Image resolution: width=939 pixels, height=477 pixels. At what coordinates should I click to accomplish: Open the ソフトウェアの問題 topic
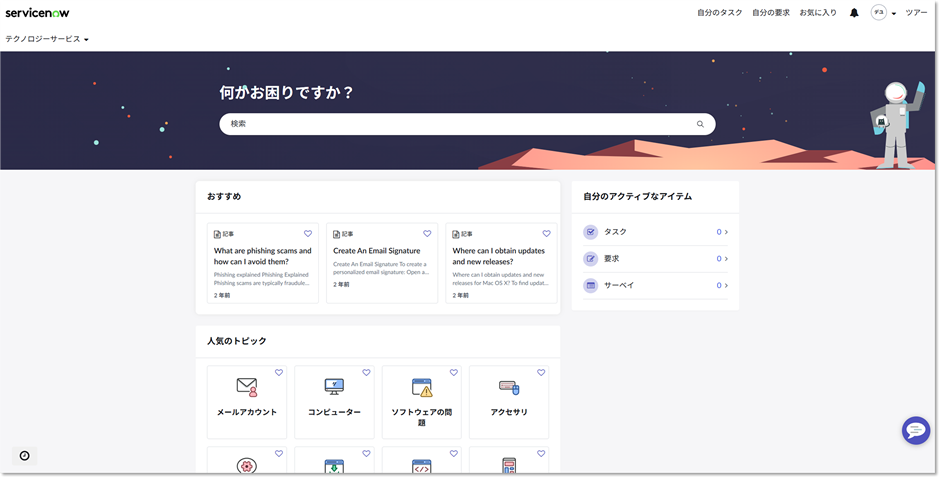pos(422,402)
